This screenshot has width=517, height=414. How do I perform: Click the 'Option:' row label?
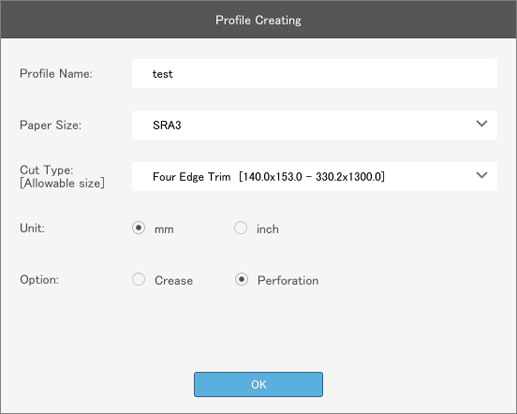pos(39,280)
